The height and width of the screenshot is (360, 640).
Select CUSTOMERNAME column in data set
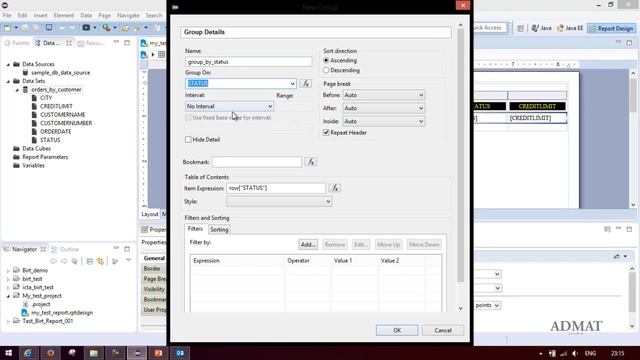pos(62,115)
